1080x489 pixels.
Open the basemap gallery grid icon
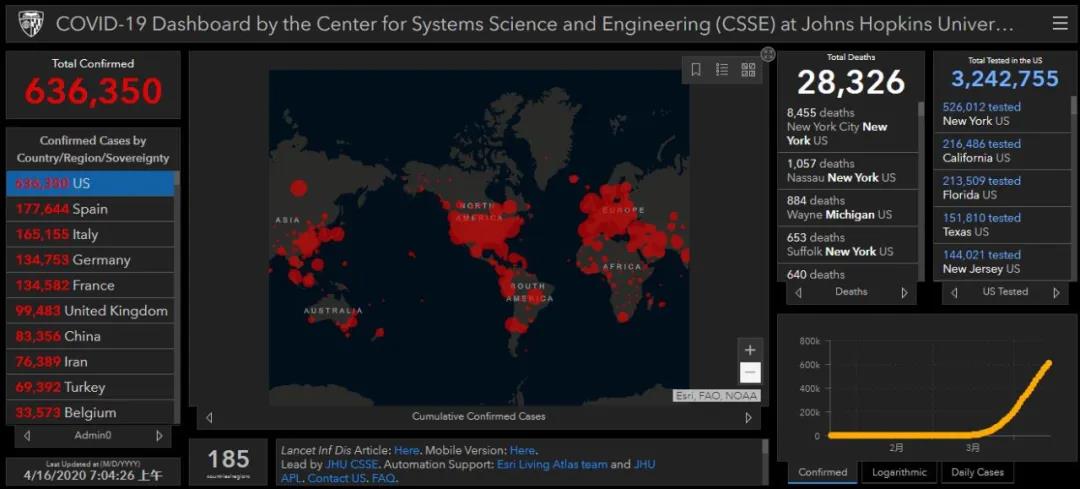748,70
